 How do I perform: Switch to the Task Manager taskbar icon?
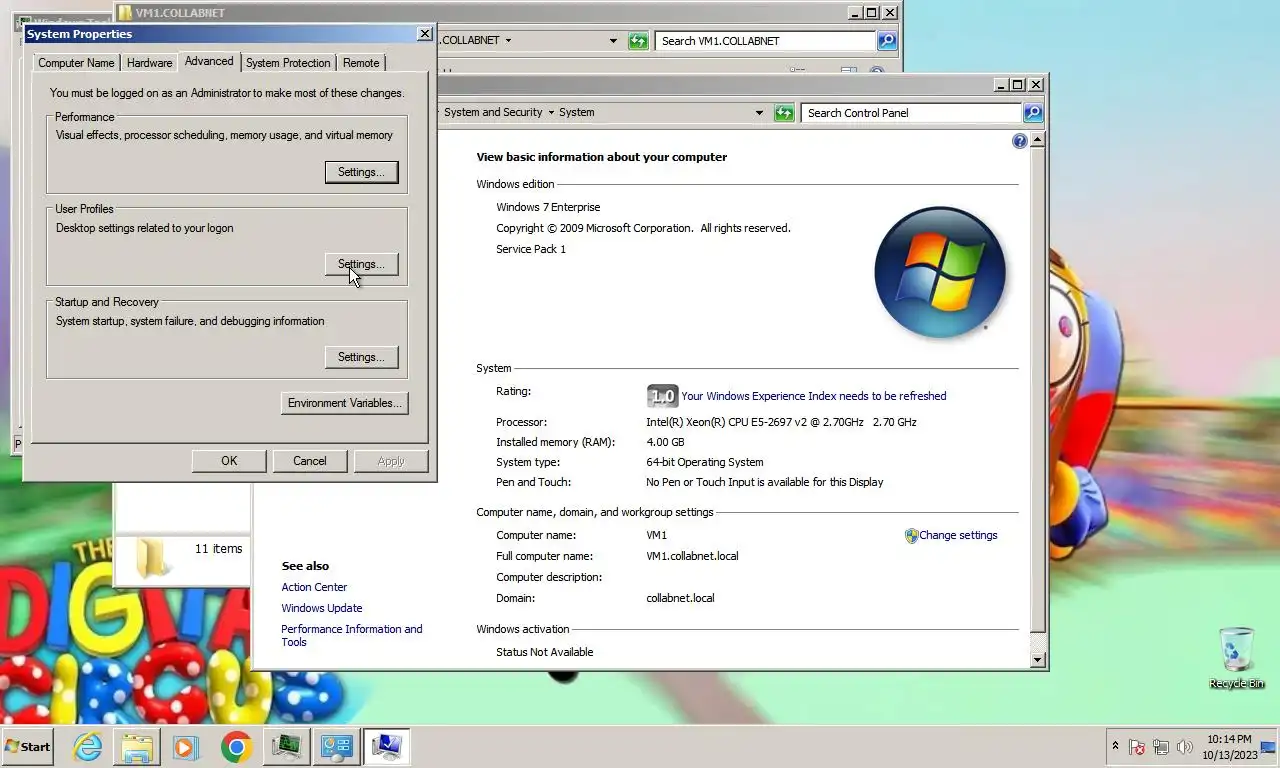[x=287, y=747]
